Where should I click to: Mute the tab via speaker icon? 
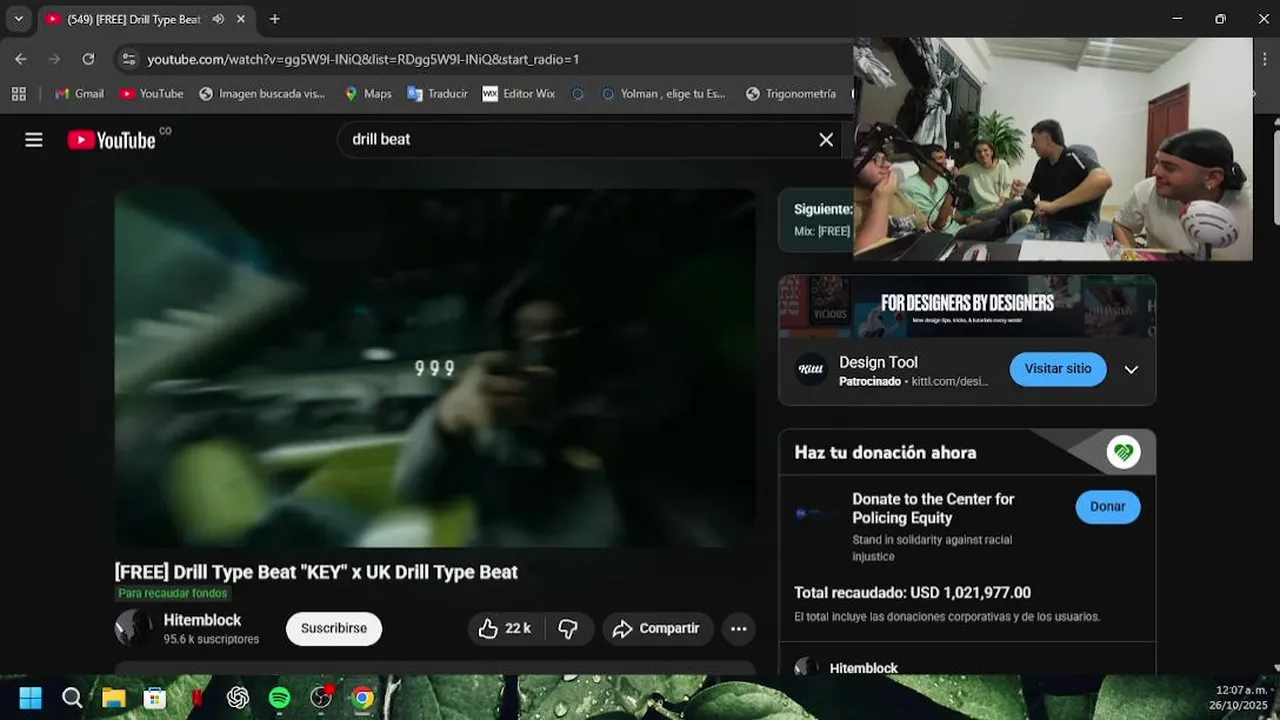[218, 19]
